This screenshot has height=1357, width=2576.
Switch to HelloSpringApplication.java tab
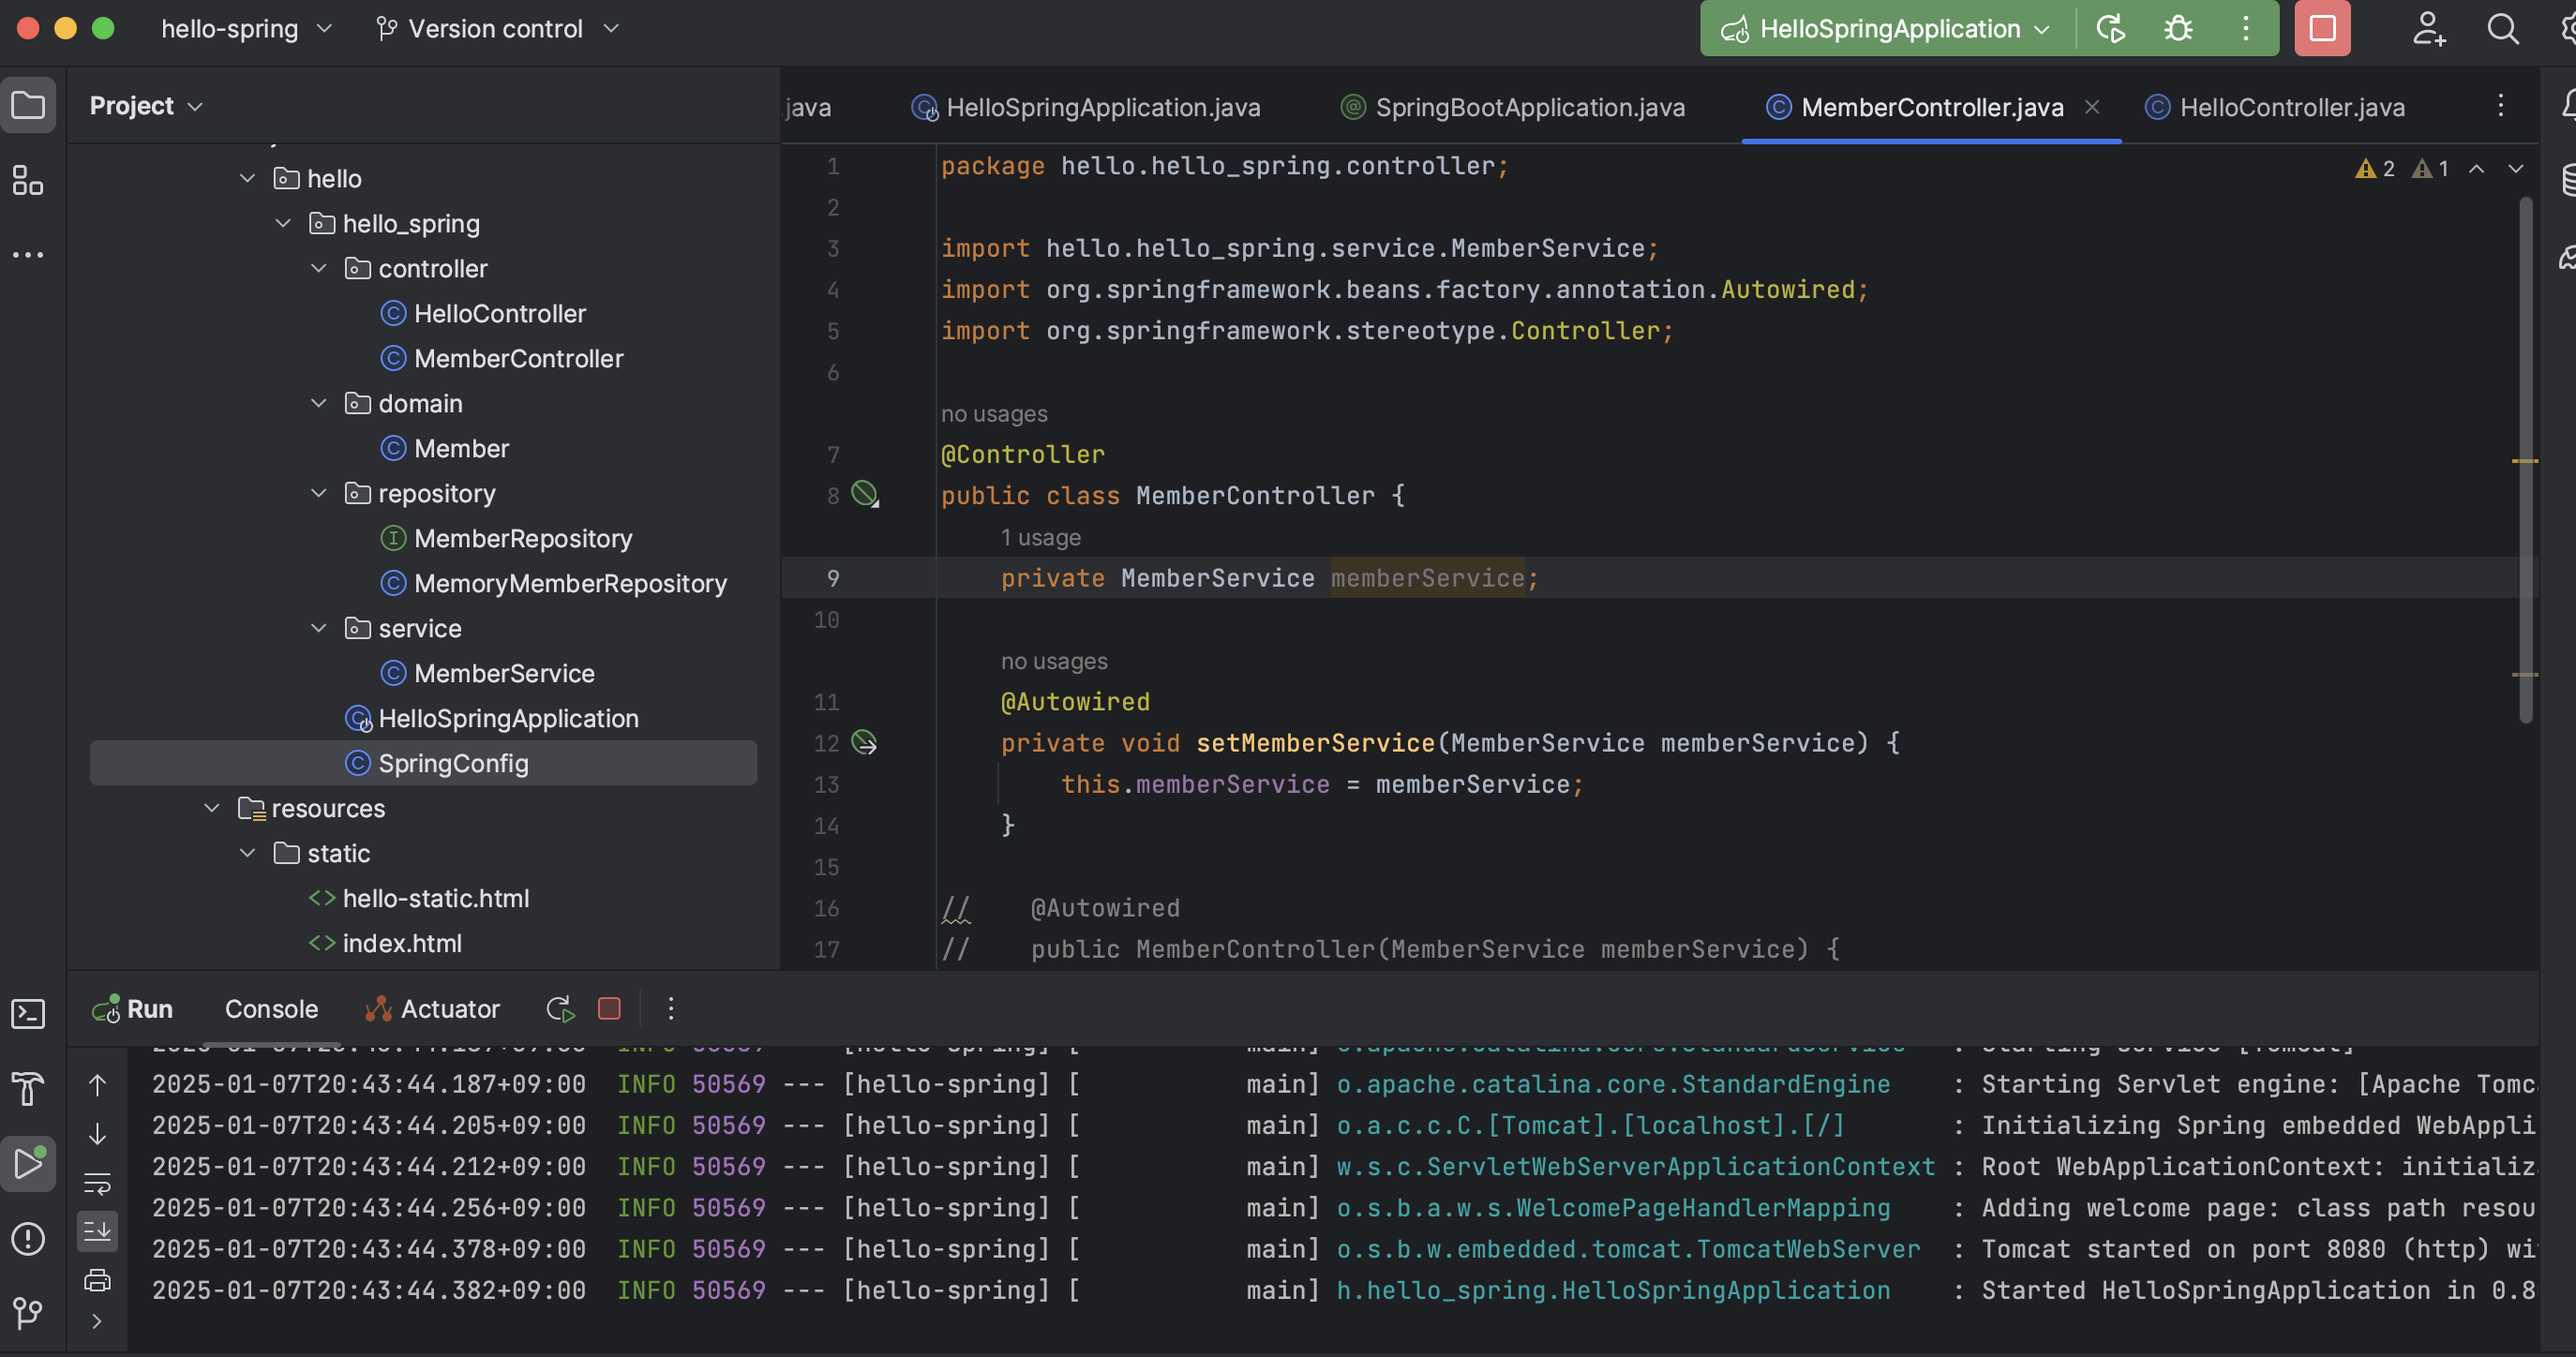pyautogui.click(x=1087, y=107)
